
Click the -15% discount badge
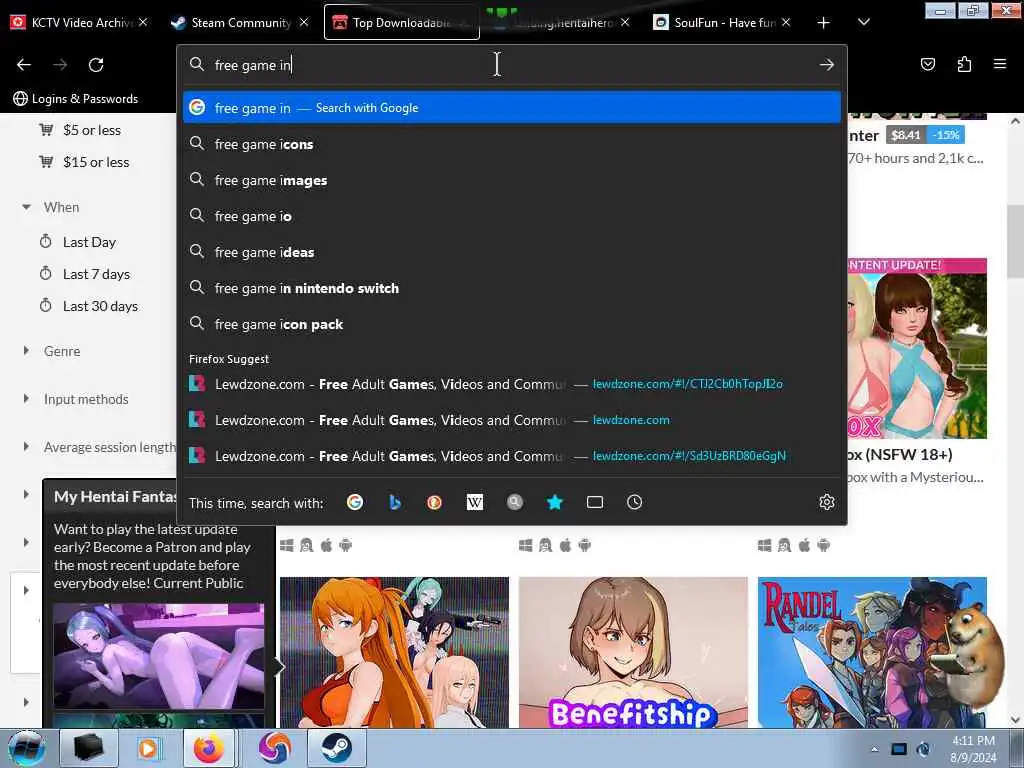click(945, 135)
